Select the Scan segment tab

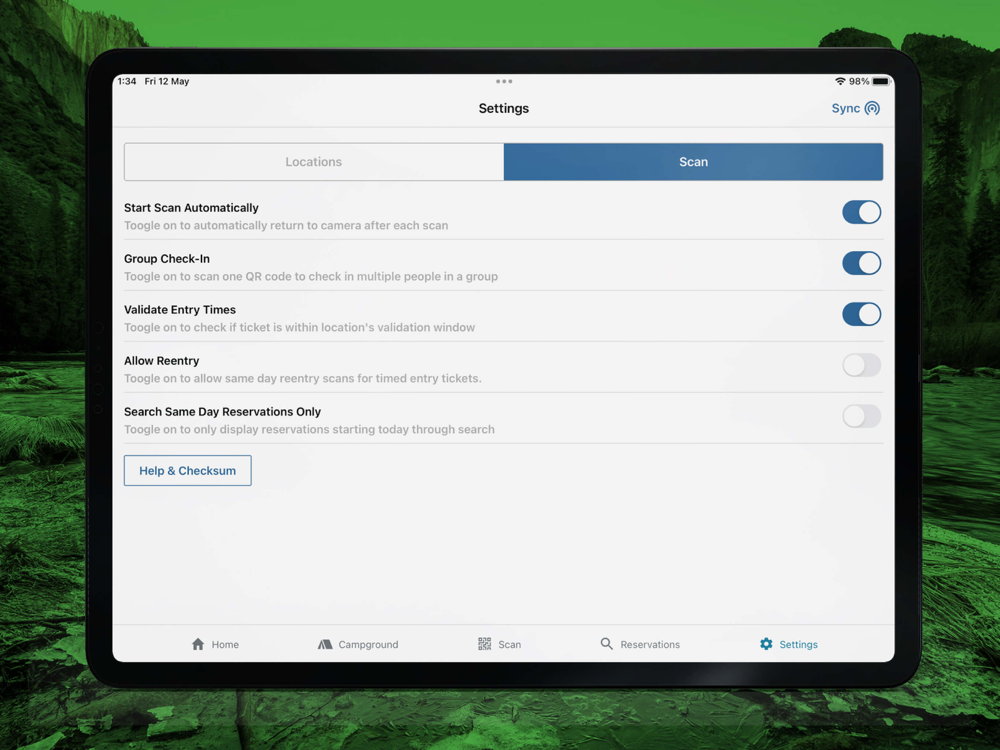click(x=693, y=162)
